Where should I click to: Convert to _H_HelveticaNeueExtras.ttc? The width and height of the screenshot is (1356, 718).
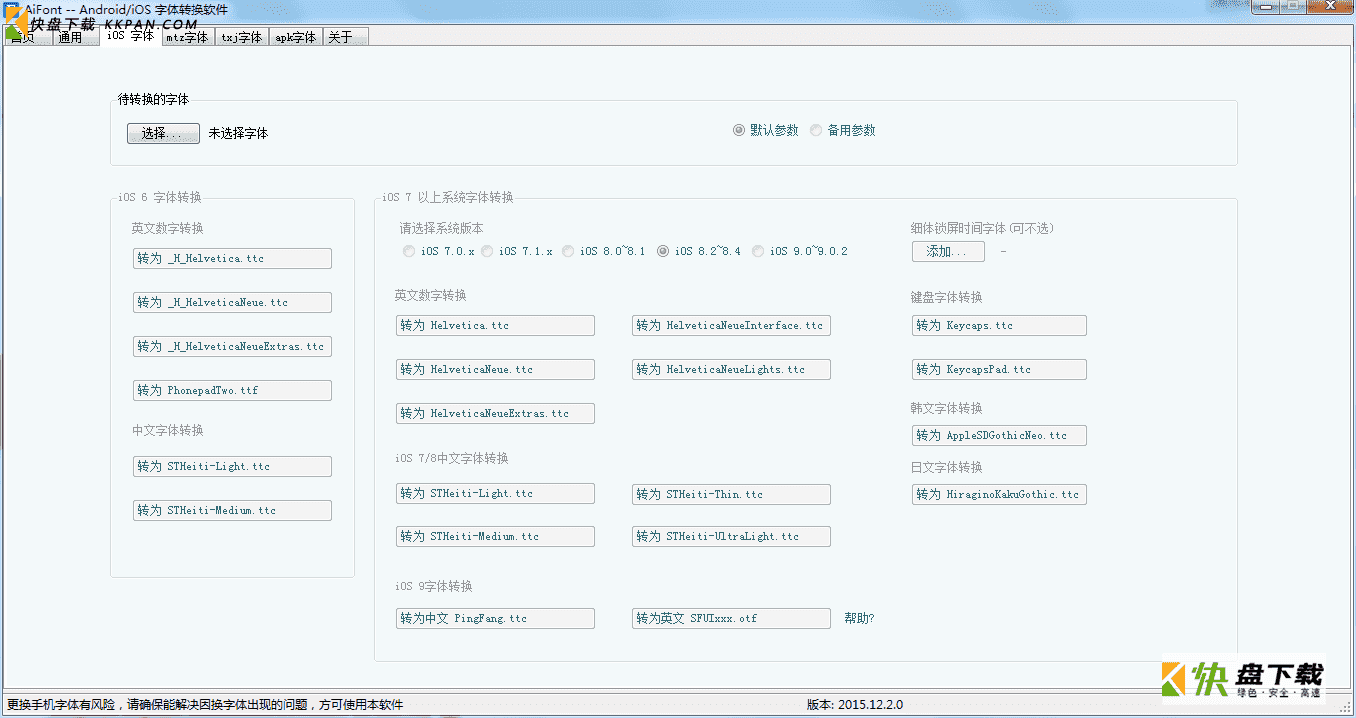(232, 346)
